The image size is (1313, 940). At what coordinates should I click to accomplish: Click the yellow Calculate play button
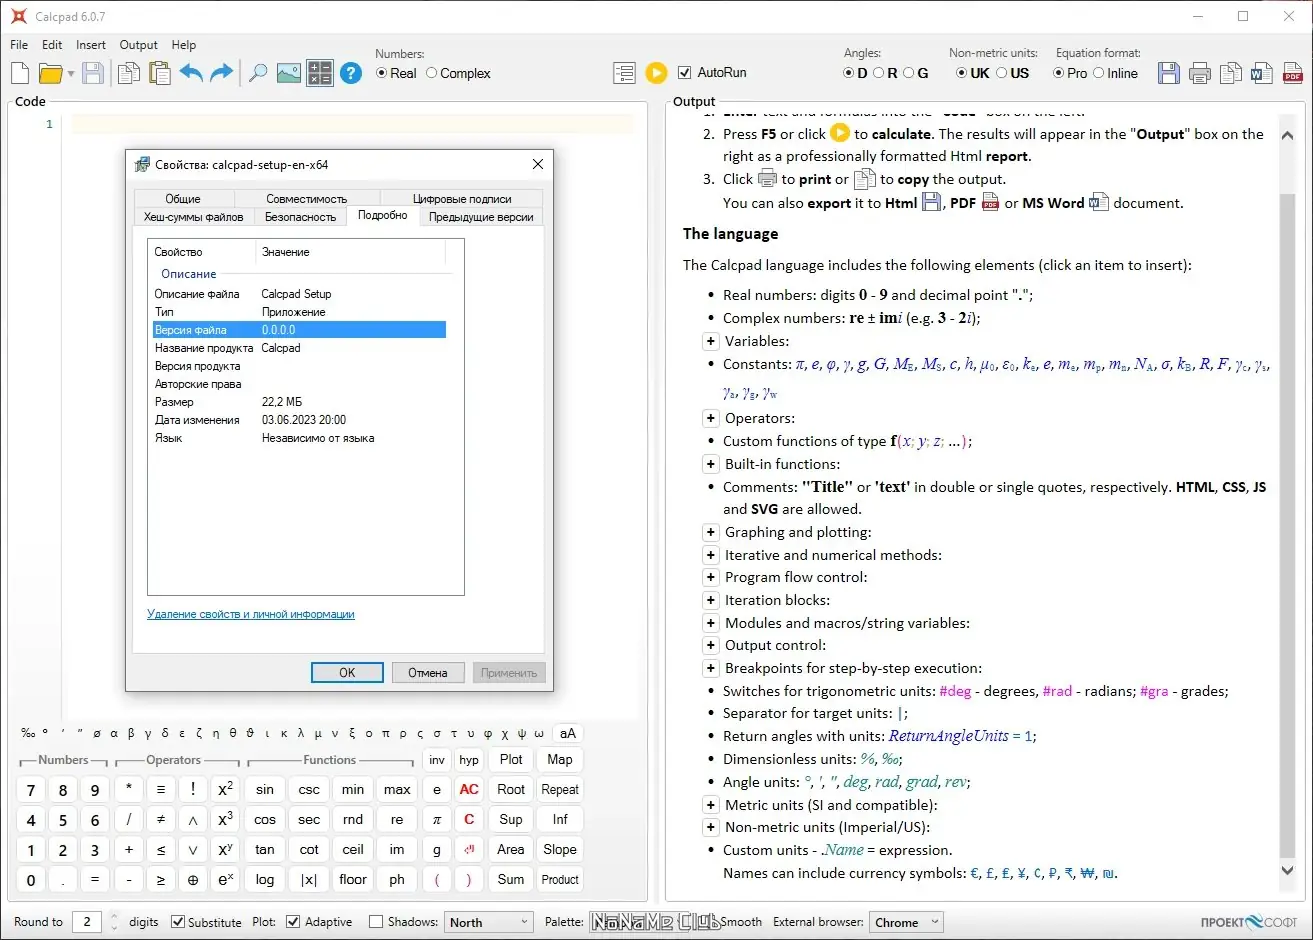point(656,73)
